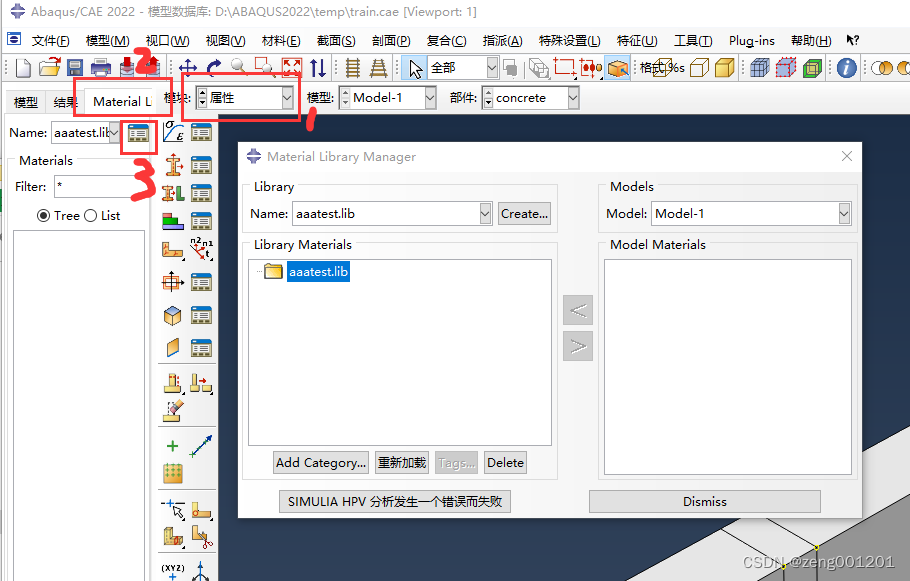This screenshot has width=910, height=581.
Task: Click the Filter input field
Action: pos(93,187)
